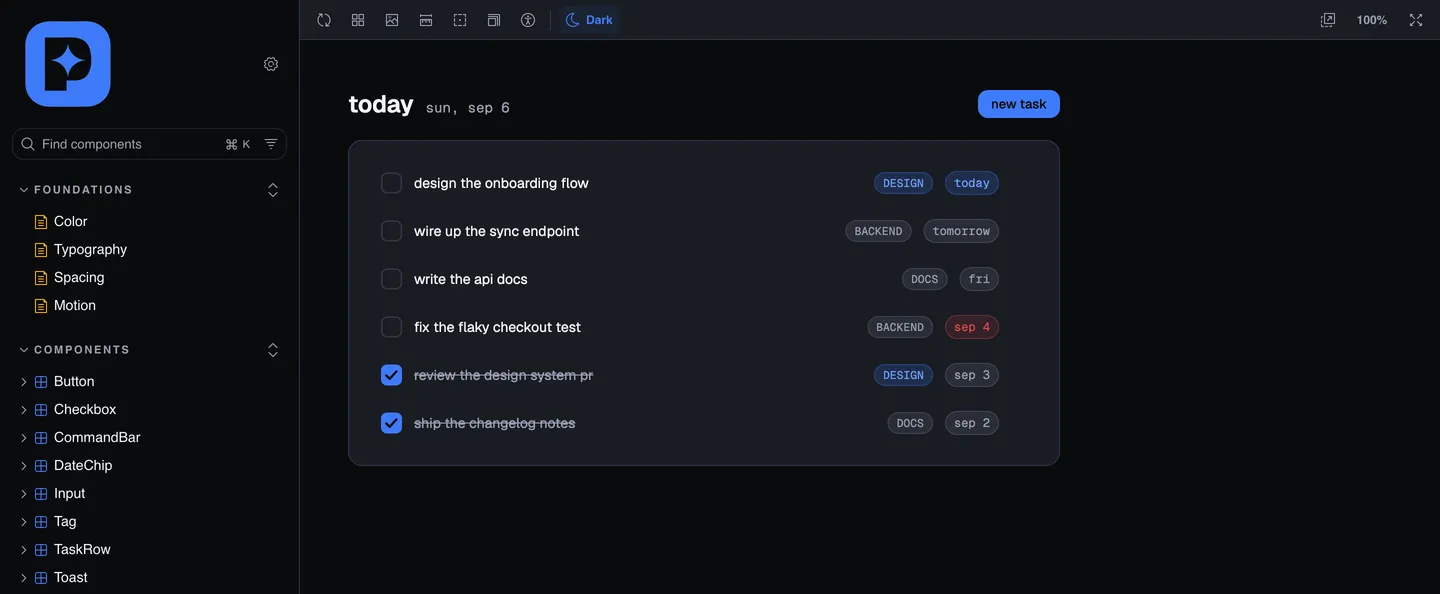The image size is (1440, 594).
Task: Click the task text fix the flaky checkout test
Action: tap(497, 327)
